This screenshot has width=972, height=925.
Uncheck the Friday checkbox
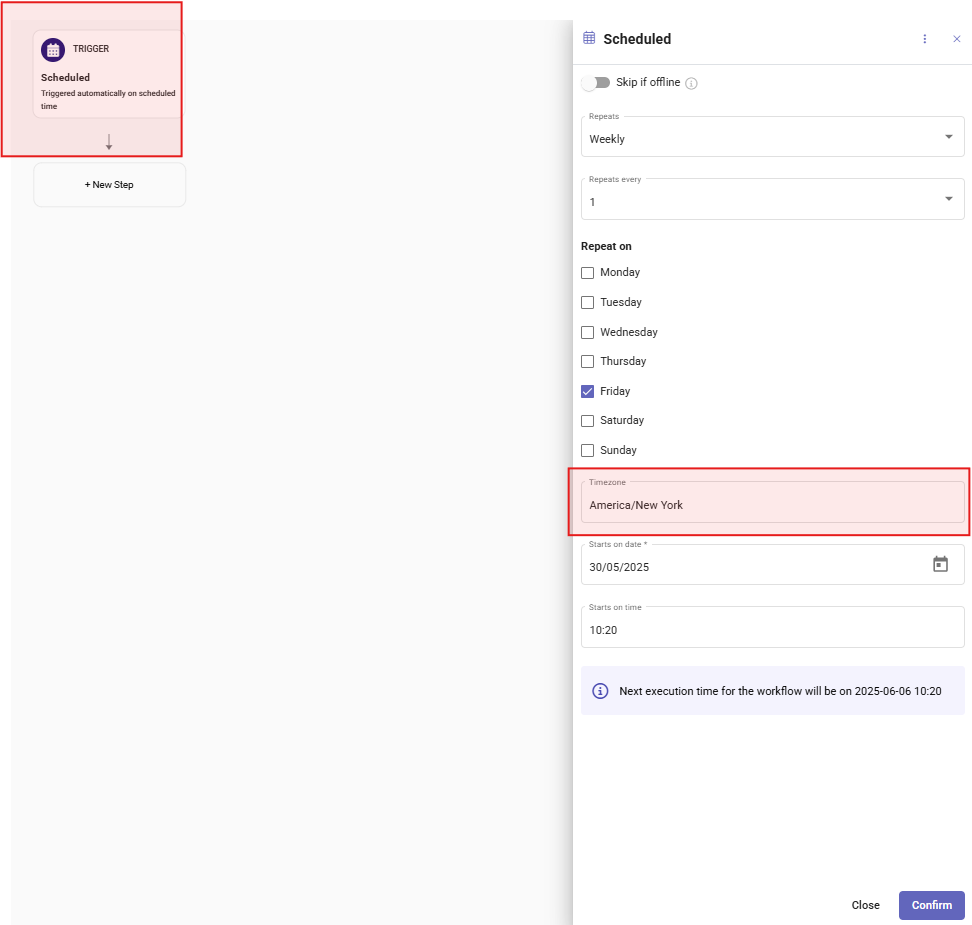coord(587,391)
